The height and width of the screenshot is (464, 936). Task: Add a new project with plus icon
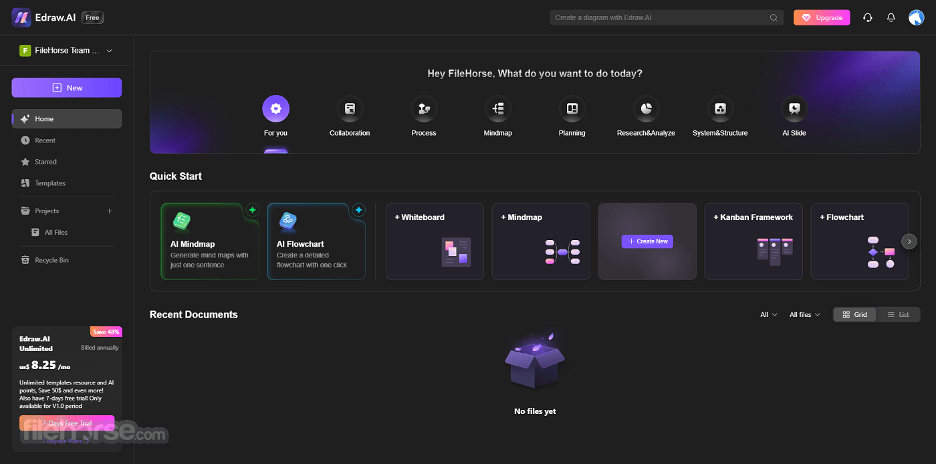coord(109,211)
